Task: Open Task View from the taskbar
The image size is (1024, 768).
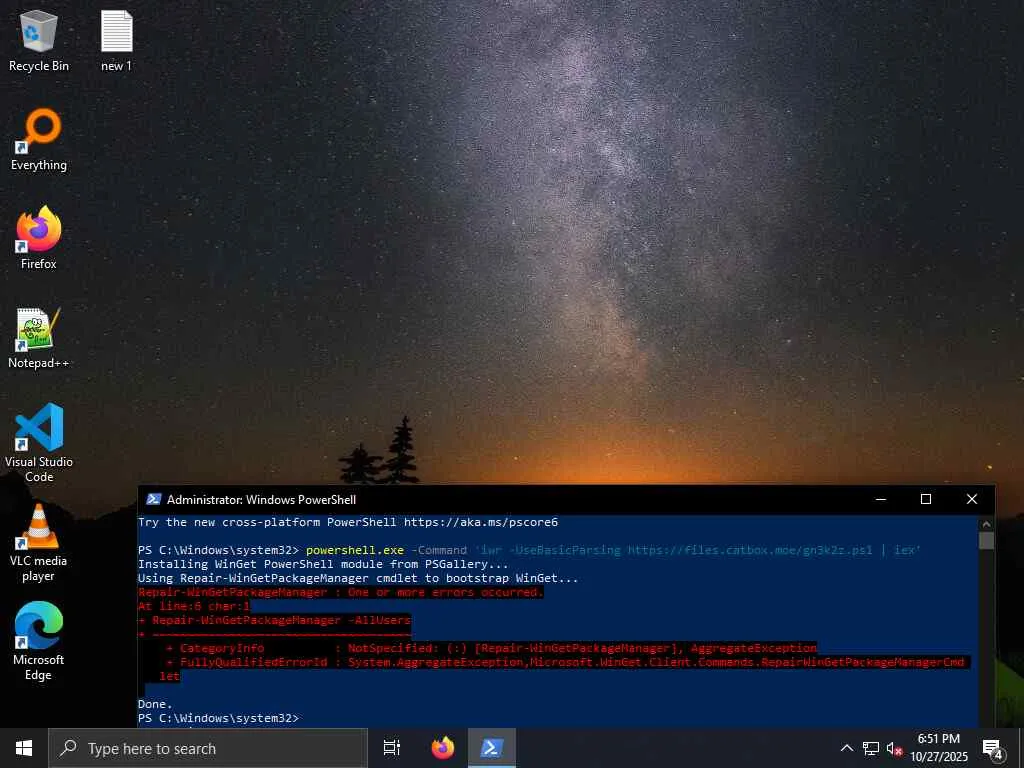Action: point(392,748)
